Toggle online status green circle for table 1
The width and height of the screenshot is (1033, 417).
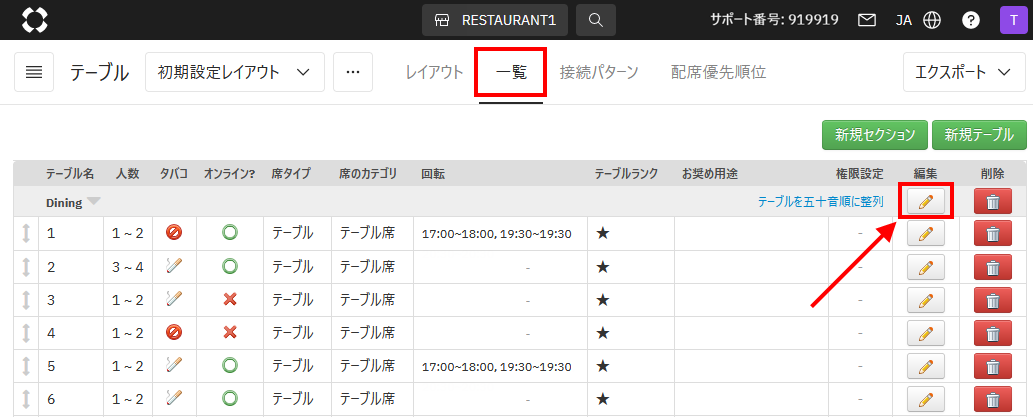tap(230, 233)
